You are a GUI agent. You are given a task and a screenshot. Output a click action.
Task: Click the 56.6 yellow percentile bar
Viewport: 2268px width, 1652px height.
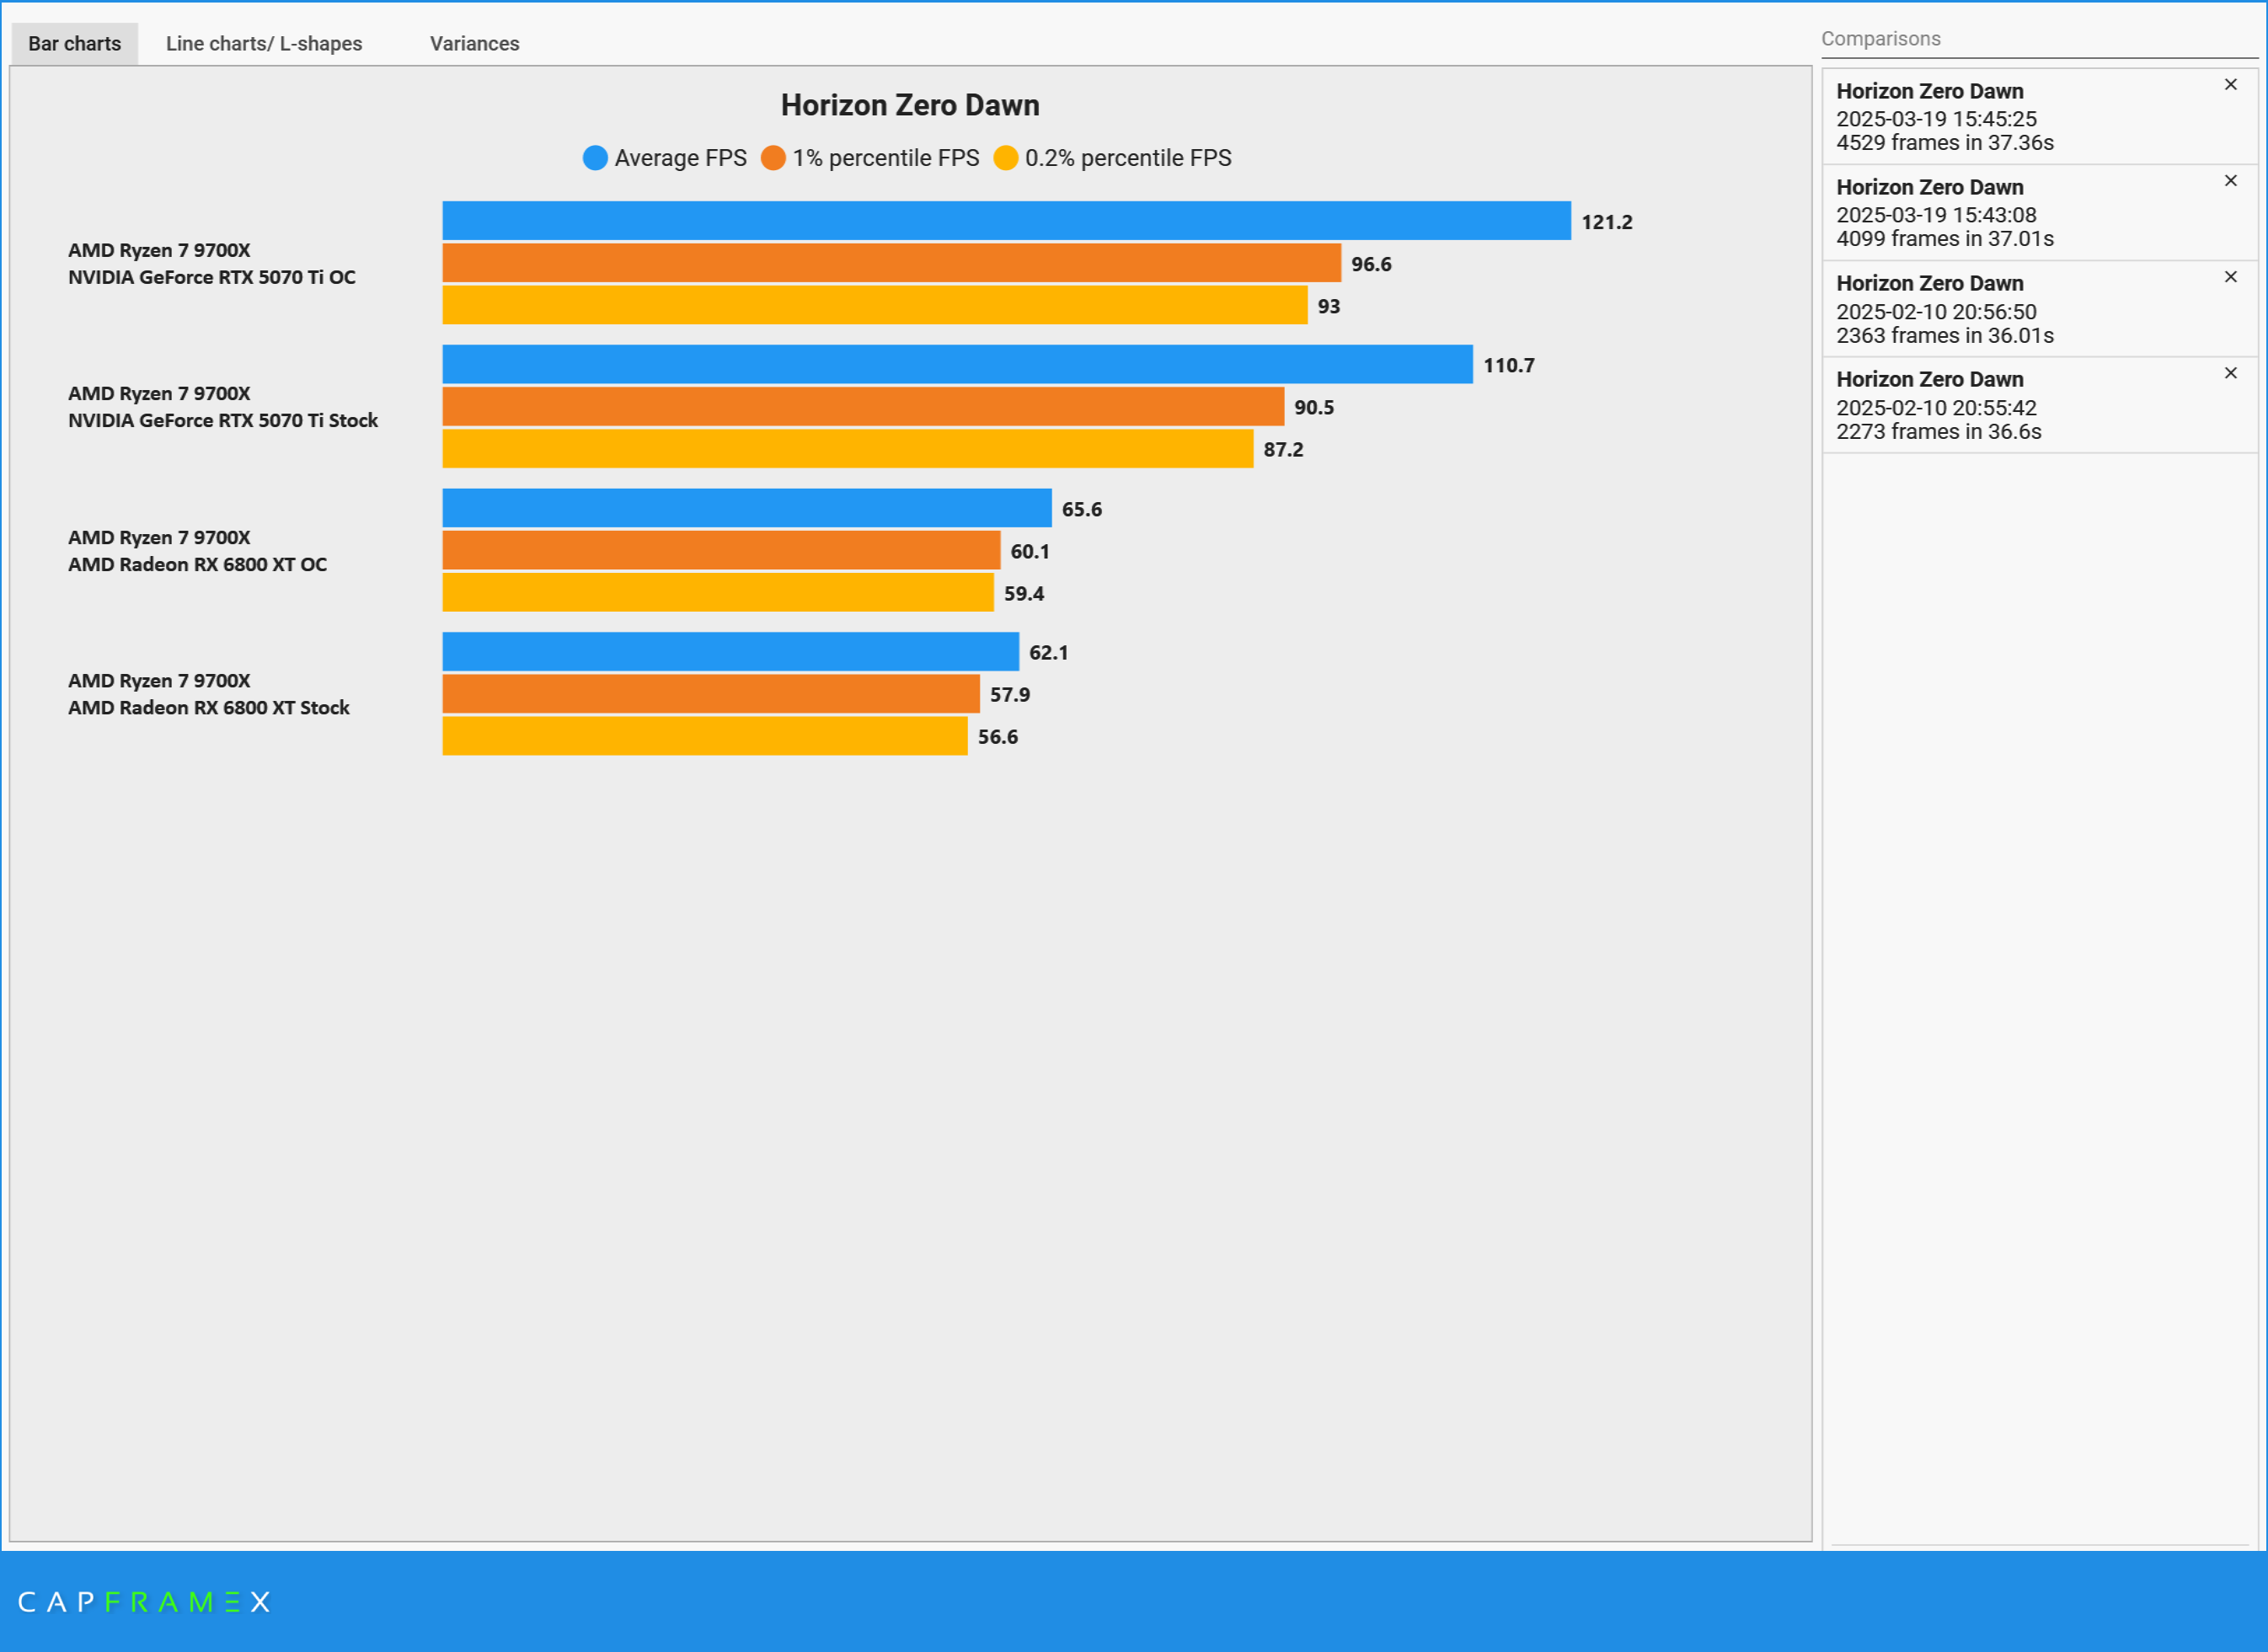tap(704, 736)
